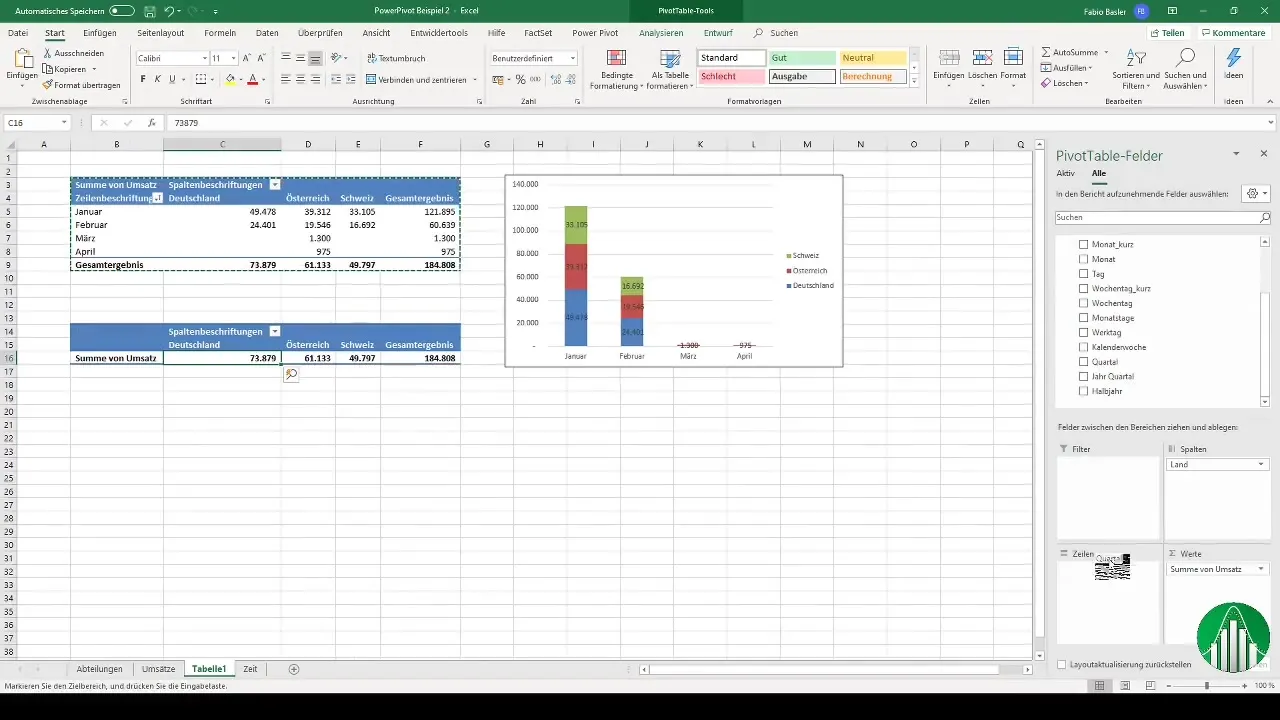Click the Textumbruch wrap text button
Image resolution: width=1280 pixels, height=720 pixels.
coord(395,58)
